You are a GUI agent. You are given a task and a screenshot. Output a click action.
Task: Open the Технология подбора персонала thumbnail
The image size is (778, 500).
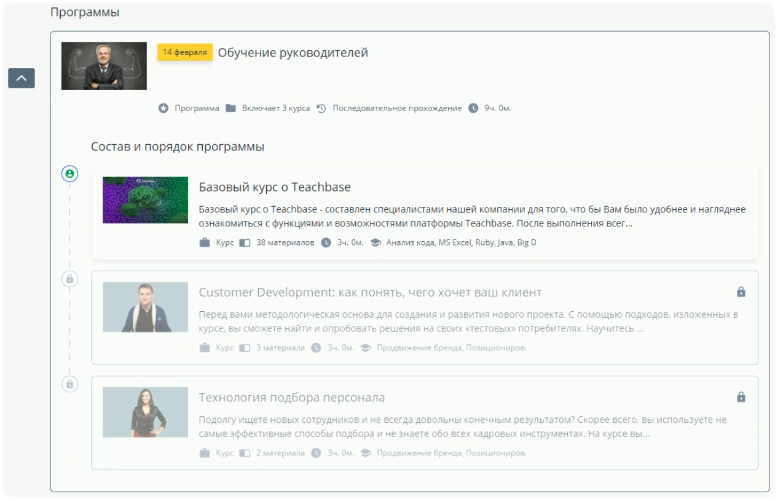(x=145, y=412)
